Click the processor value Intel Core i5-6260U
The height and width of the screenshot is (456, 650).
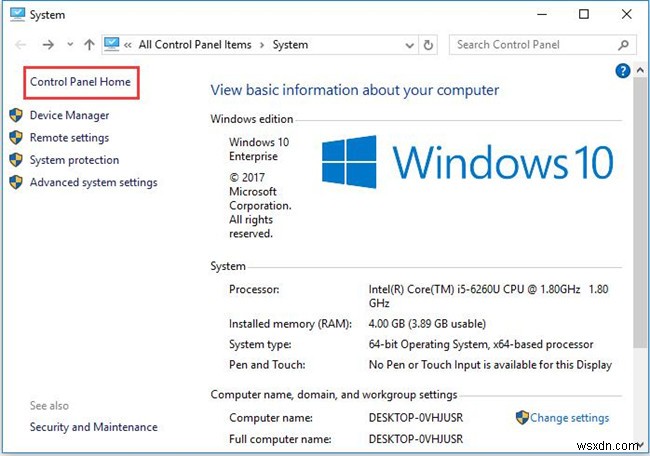pyautogui.click(x=488, y=296)
